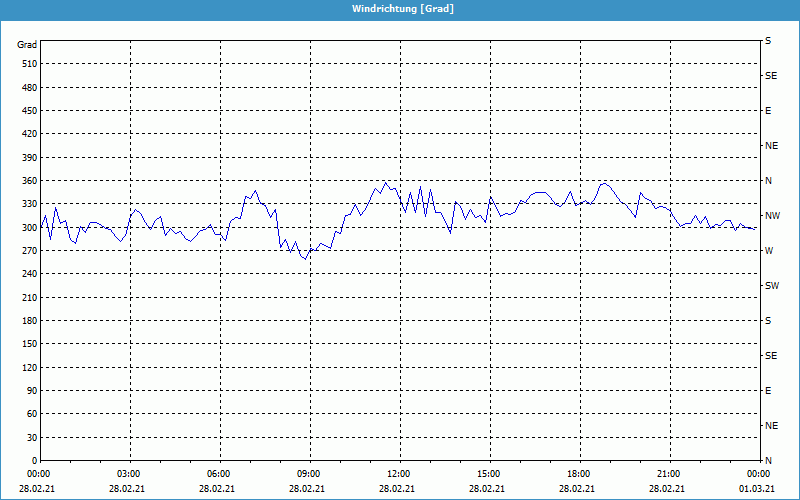Click the "Grad" y-axis unit label
This screenshot has height=500, width=800.
pyautogui.click(x=27, y=45)
